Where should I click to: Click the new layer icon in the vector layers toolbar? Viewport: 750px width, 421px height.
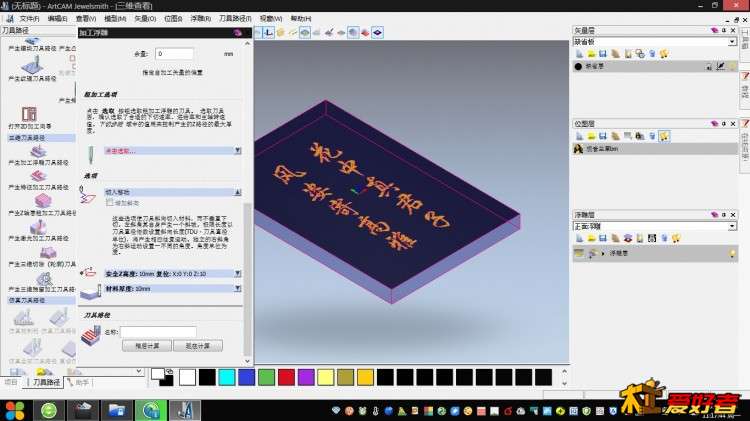579,54
